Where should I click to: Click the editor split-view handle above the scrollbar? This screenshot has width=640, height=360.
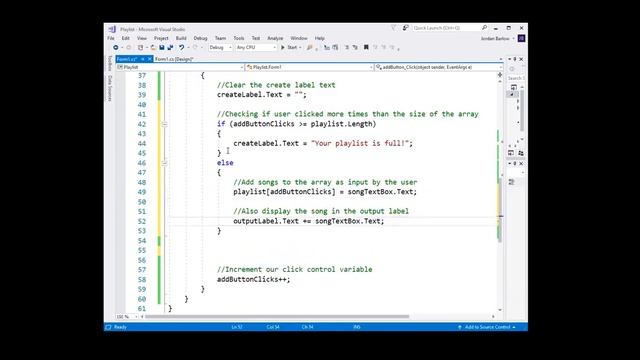click(500, 75)
